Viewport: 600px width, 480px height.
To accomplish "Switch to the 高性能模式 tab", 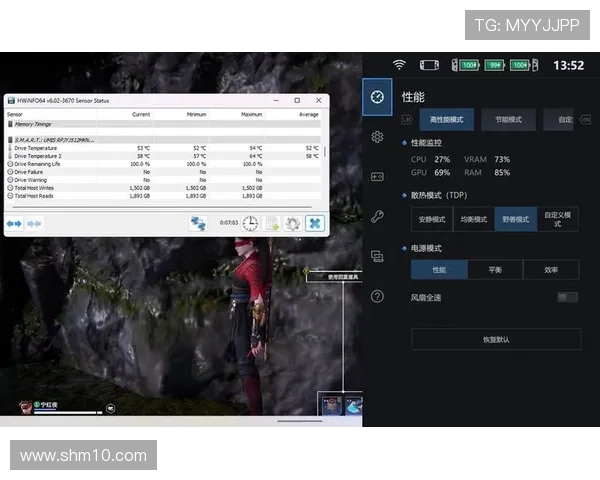I will [x=446, y=120].
